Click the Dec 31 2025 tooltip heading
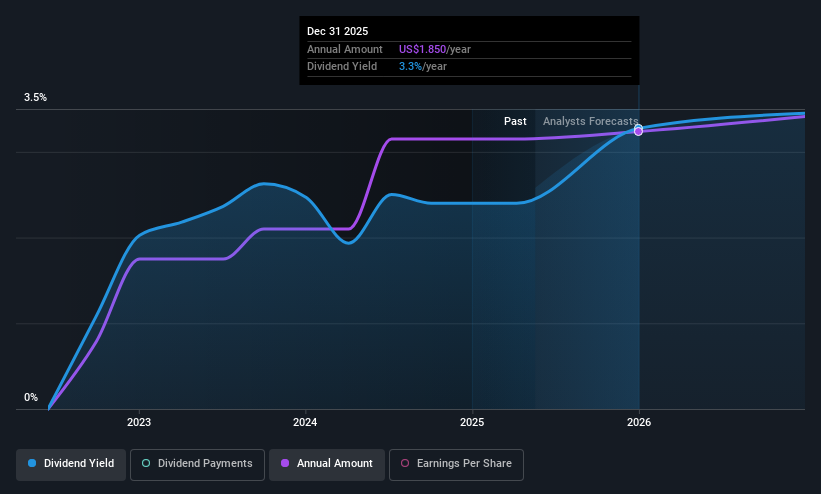 point(338,31)
